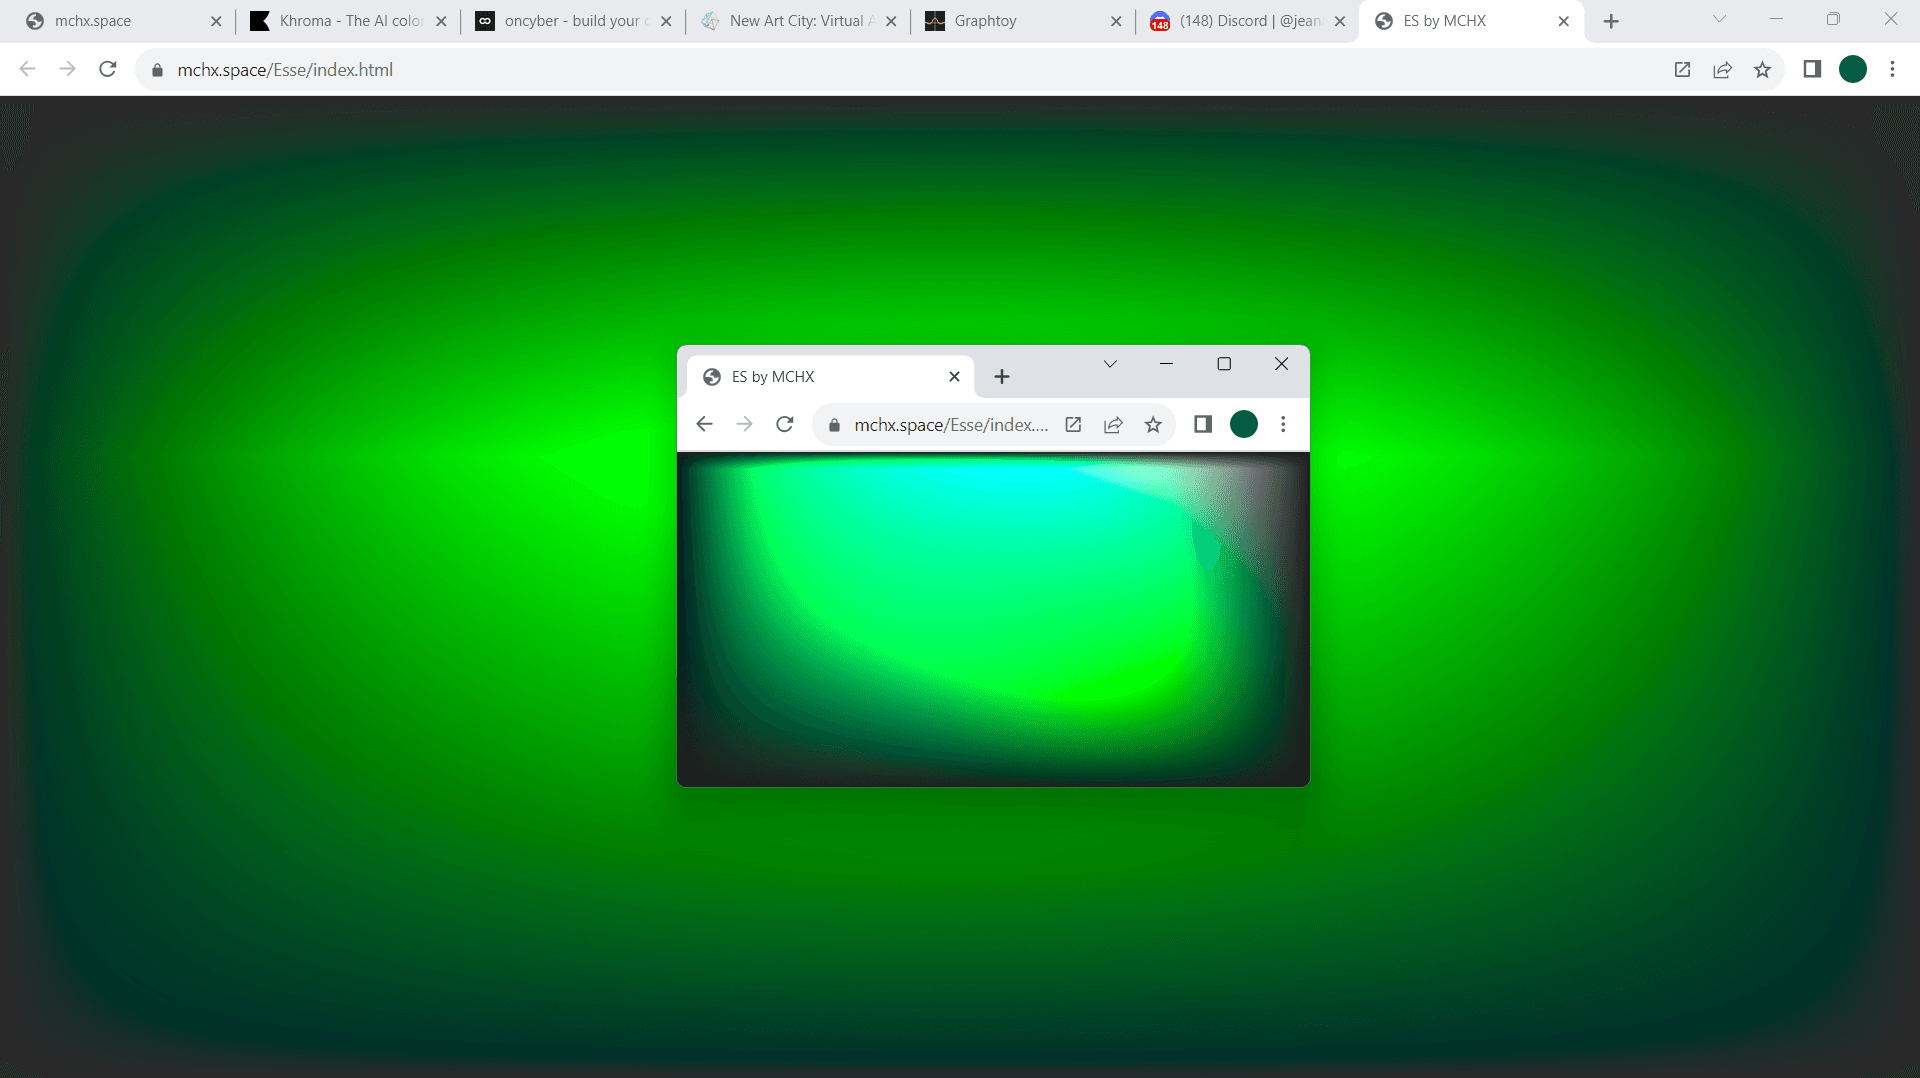Click the plus new tab button in the inner window

tap(1002, 376)
